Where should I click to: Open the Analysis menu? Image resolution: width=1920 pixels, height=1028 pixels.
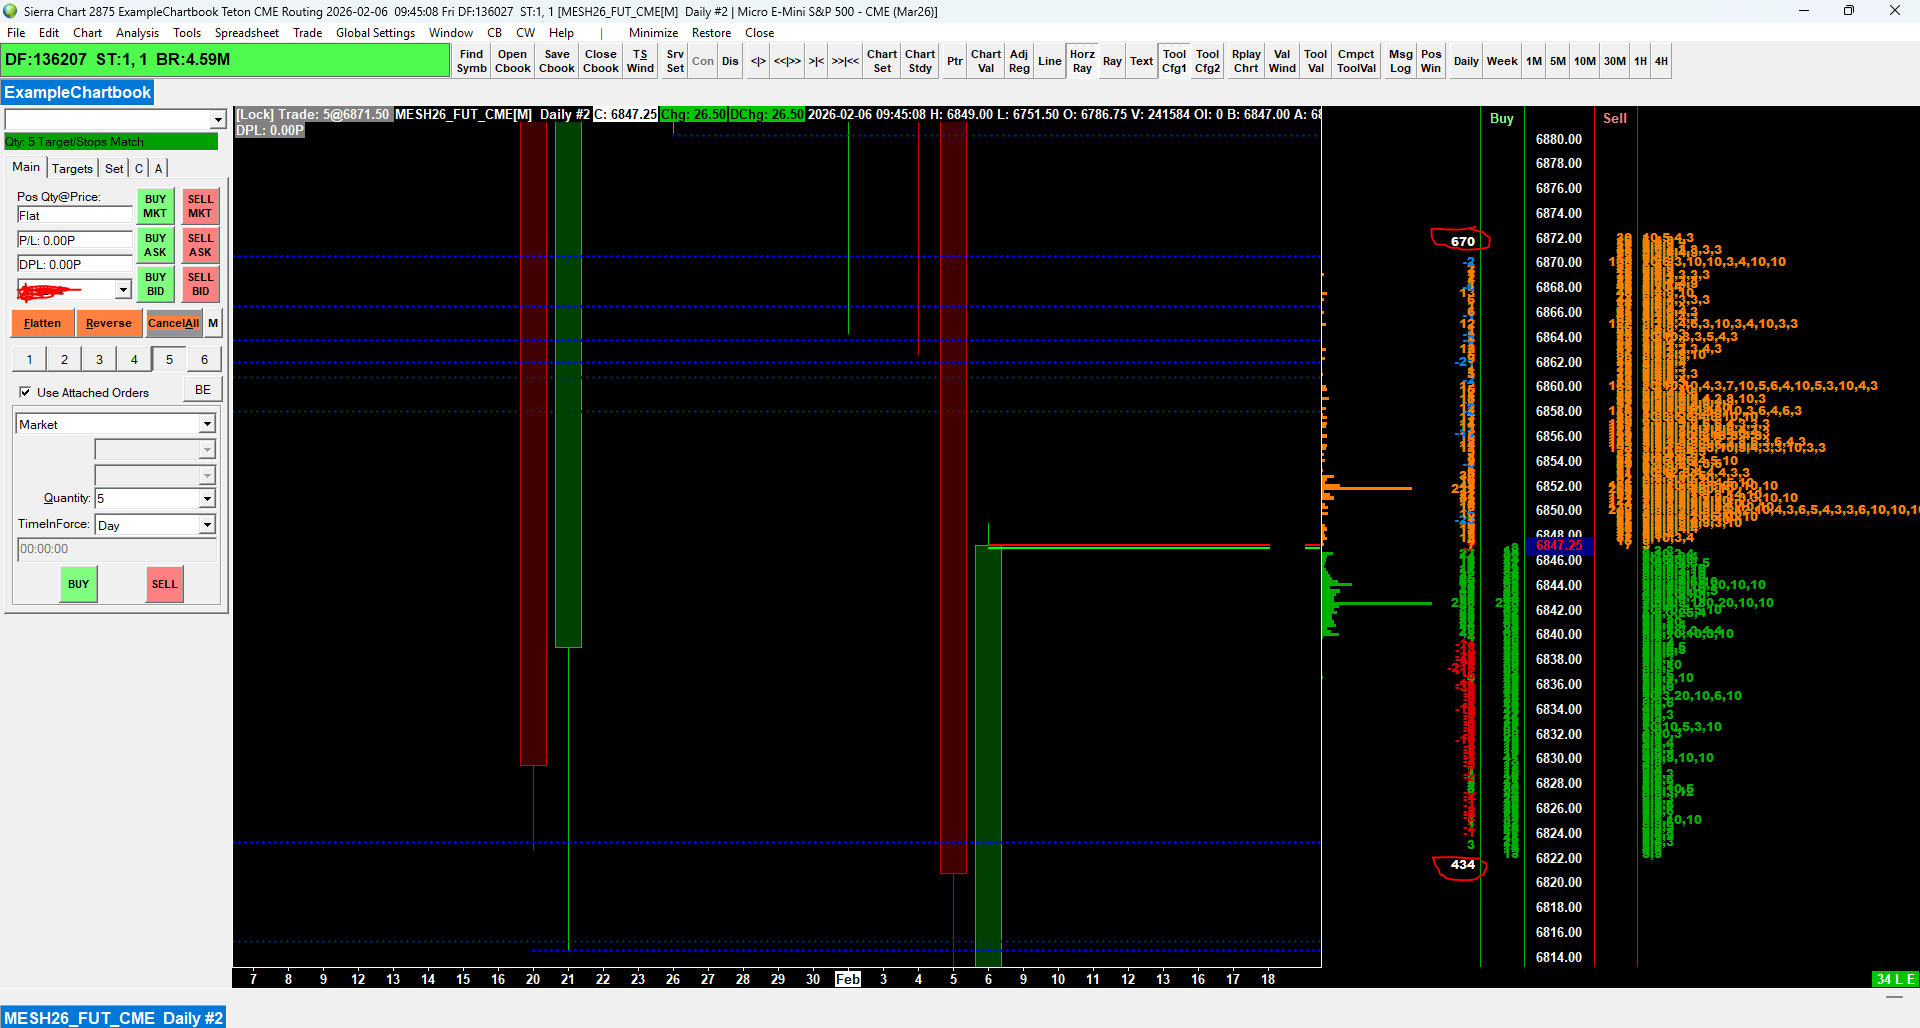137,33
